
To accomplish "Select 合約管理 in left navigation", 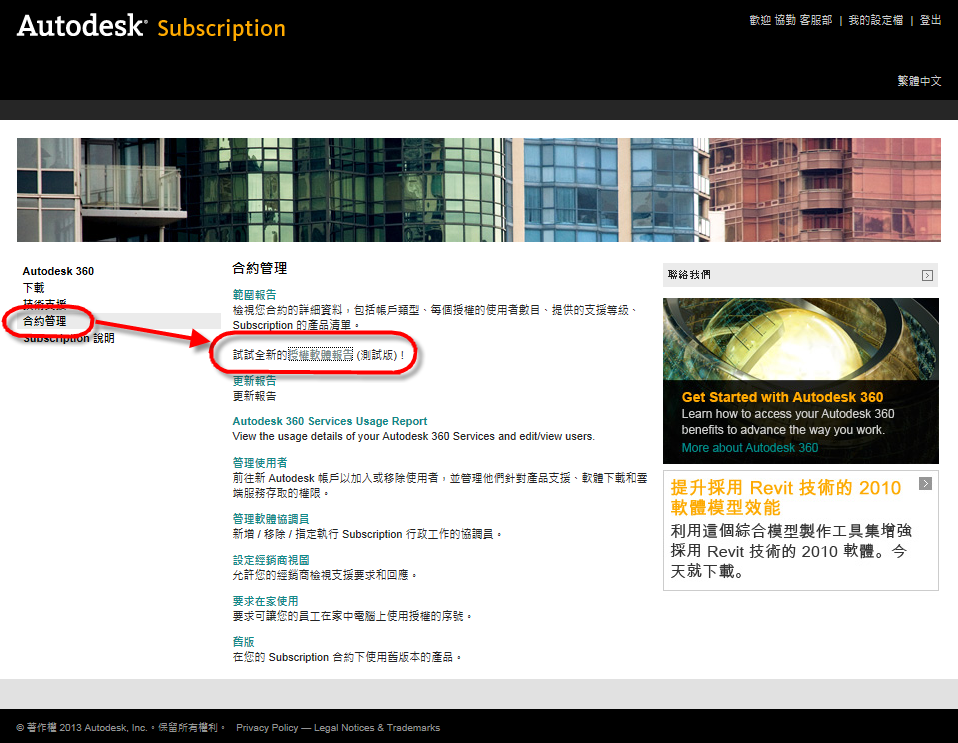I will click(44, 321).
